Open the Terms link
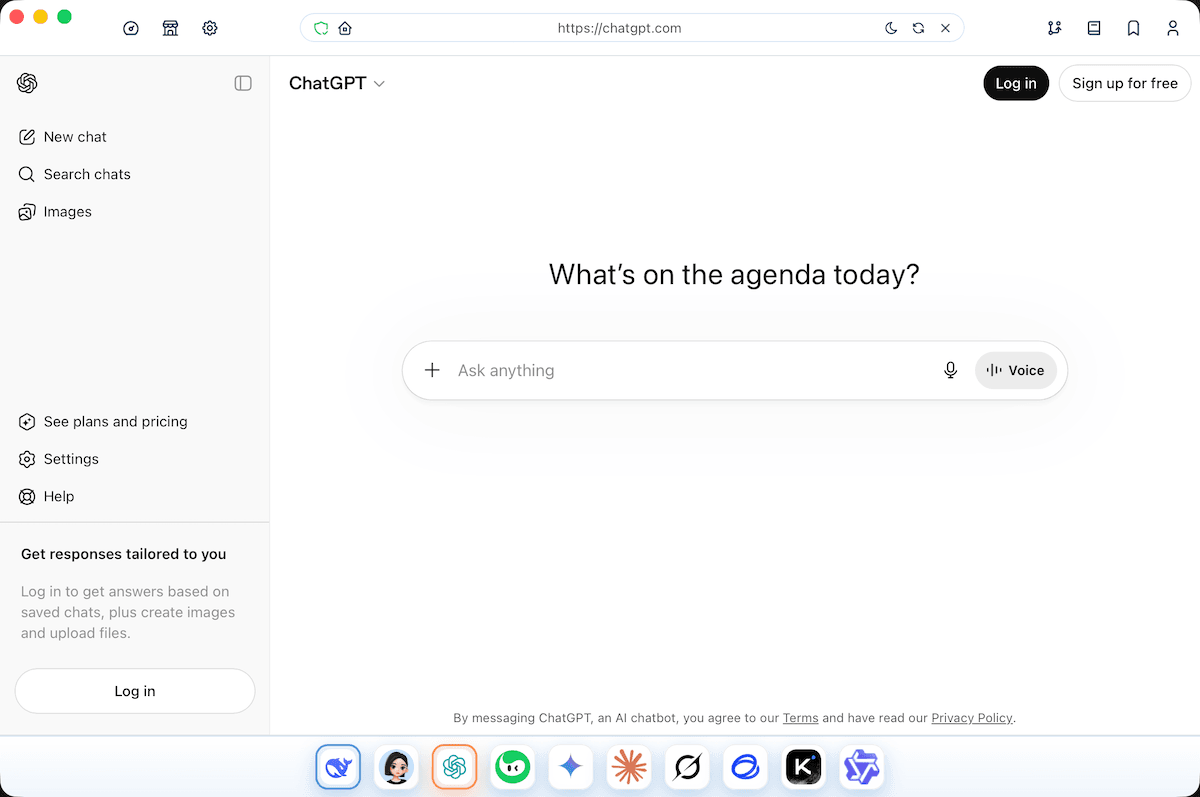Viewport: 1200px width, 797px height. pyautogui.click(x=800, y=718)
